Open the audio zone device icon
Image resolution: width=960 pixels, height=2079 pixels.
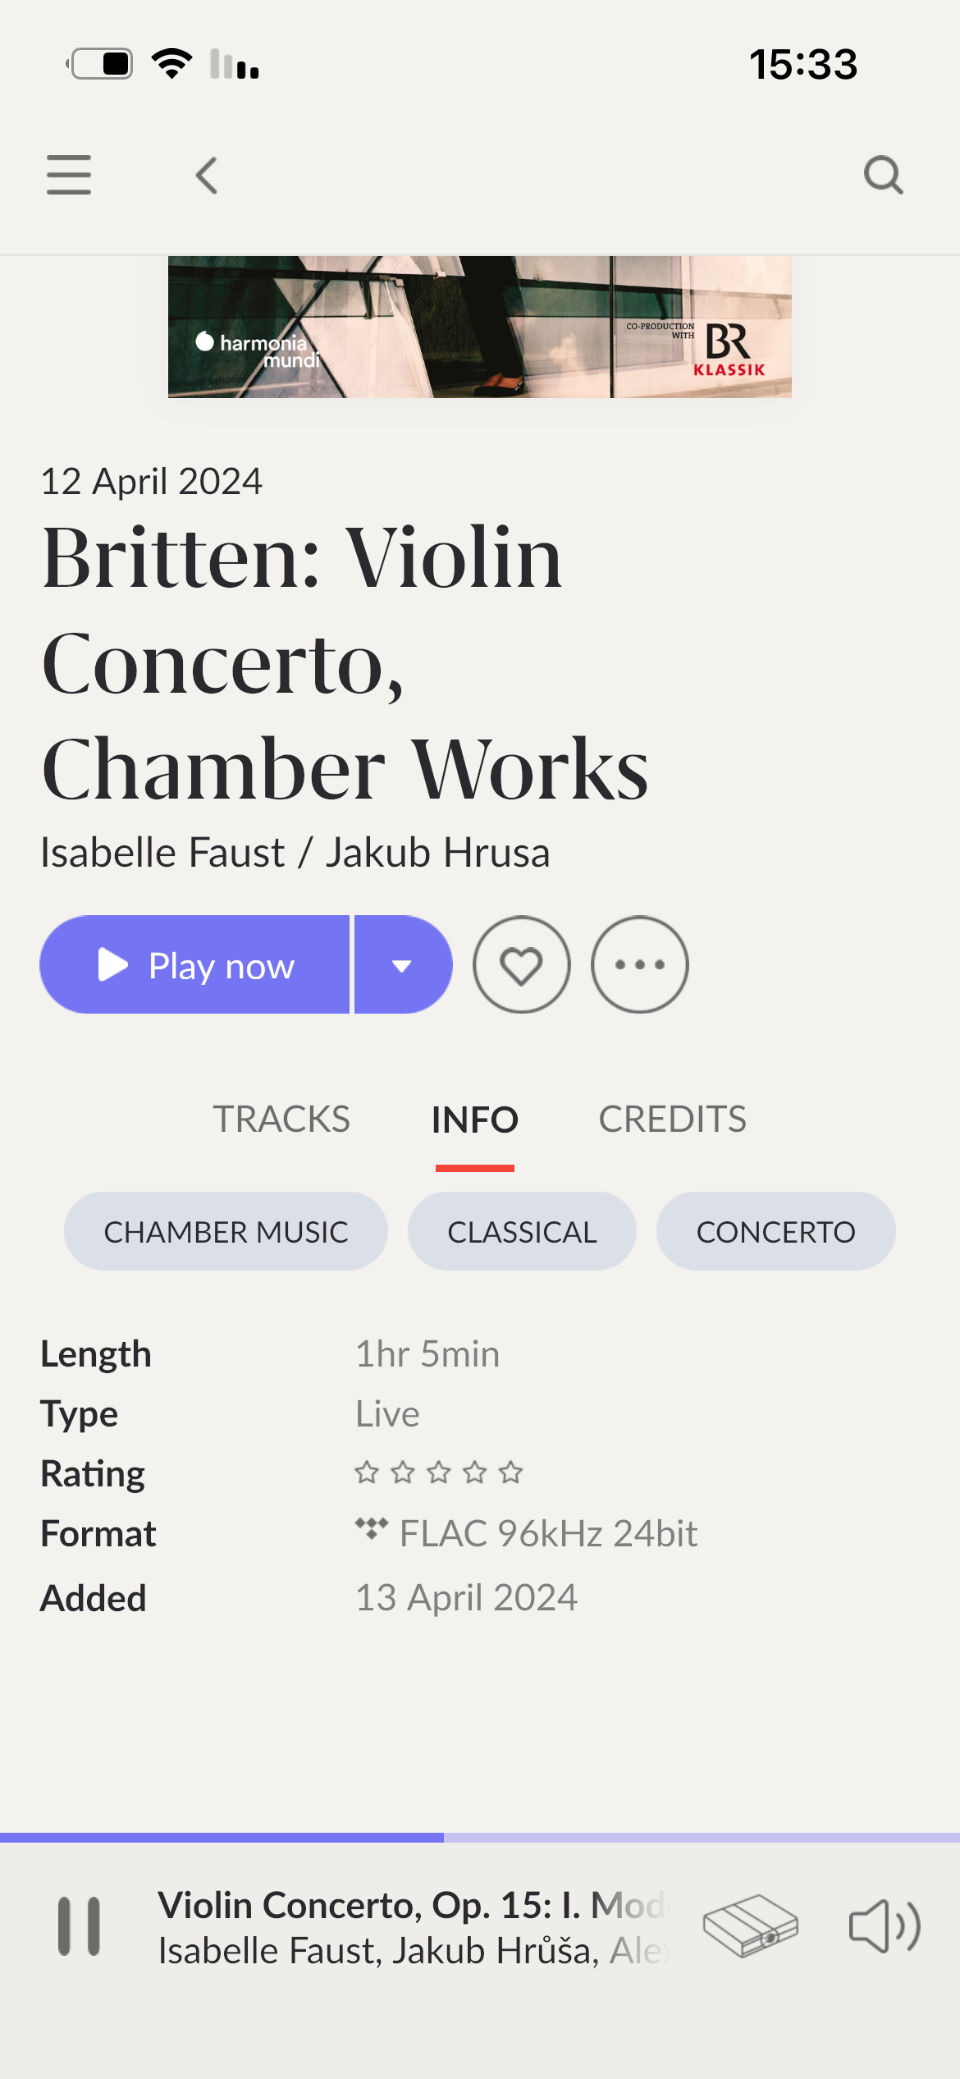click(750, 1926)
